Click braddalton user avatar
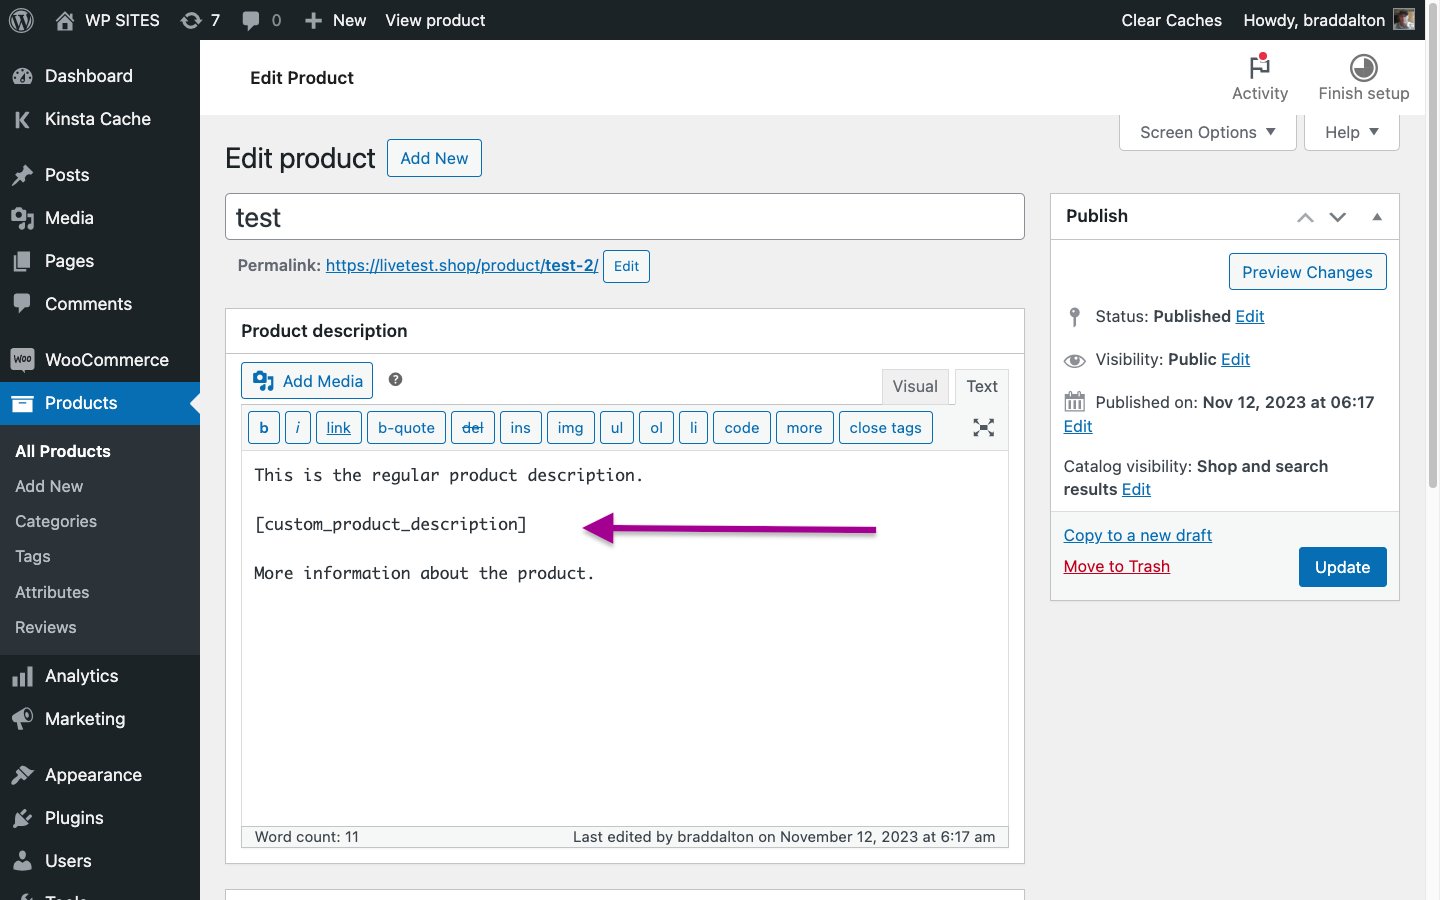This screenshot has width=1440, height=900. 1404,20
